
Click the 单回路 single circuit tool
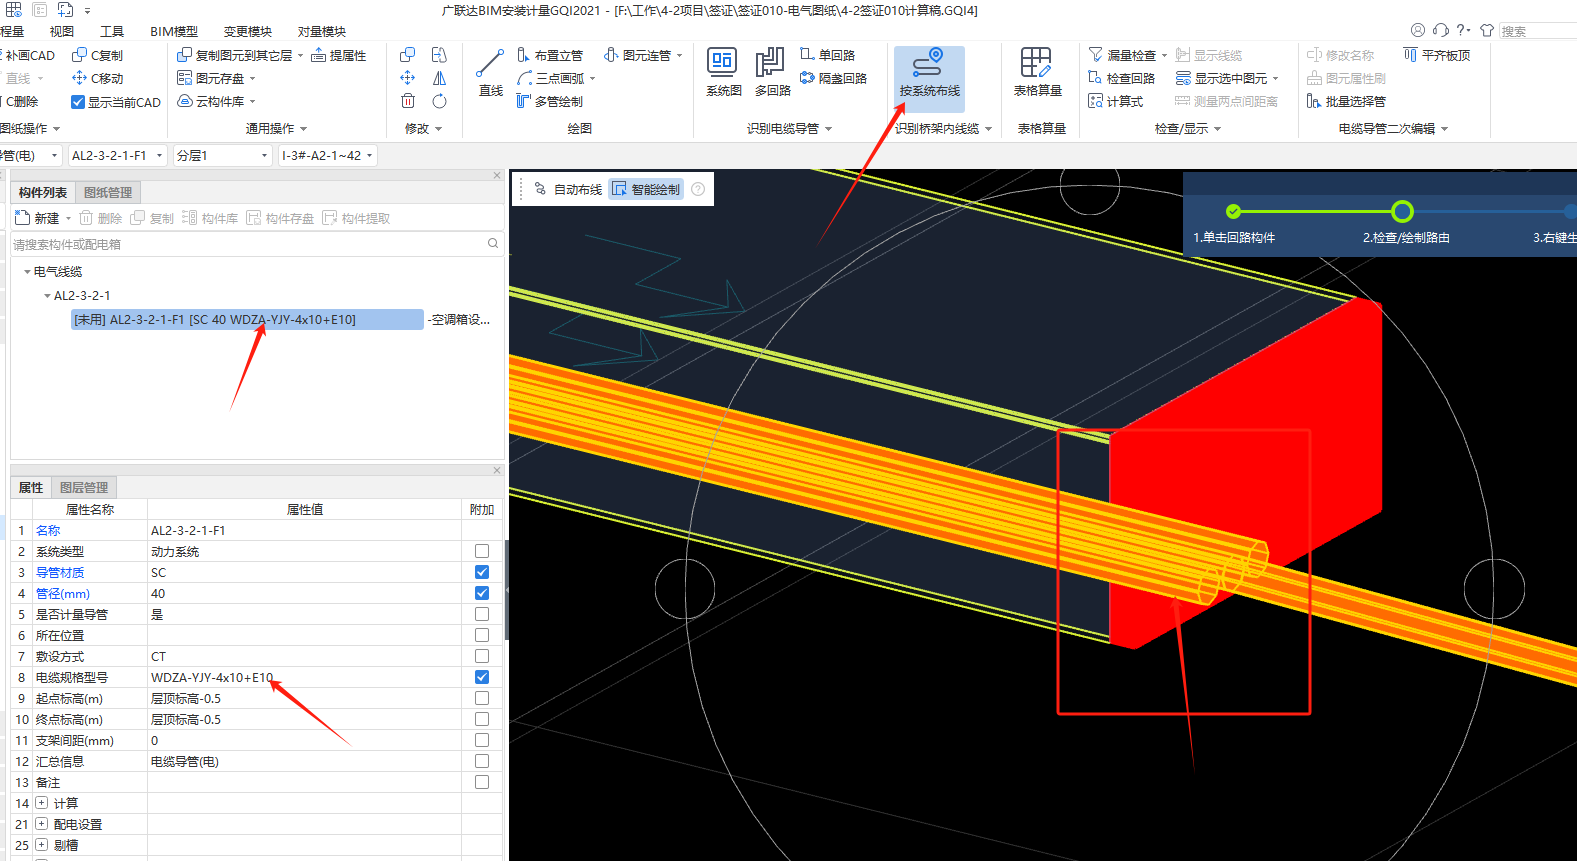tap(828, 55)
